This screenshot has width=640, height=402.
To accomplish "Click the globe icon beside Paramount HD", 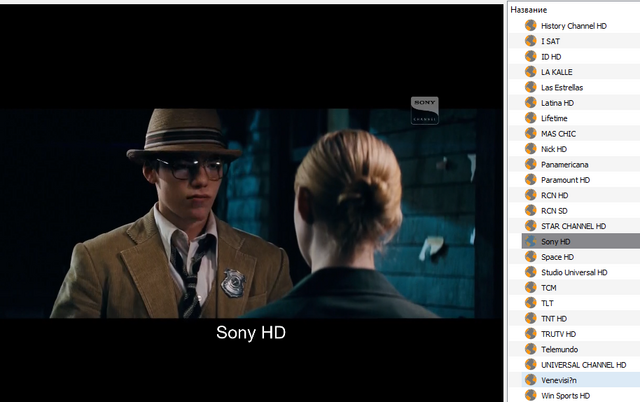I will point(531,180).
